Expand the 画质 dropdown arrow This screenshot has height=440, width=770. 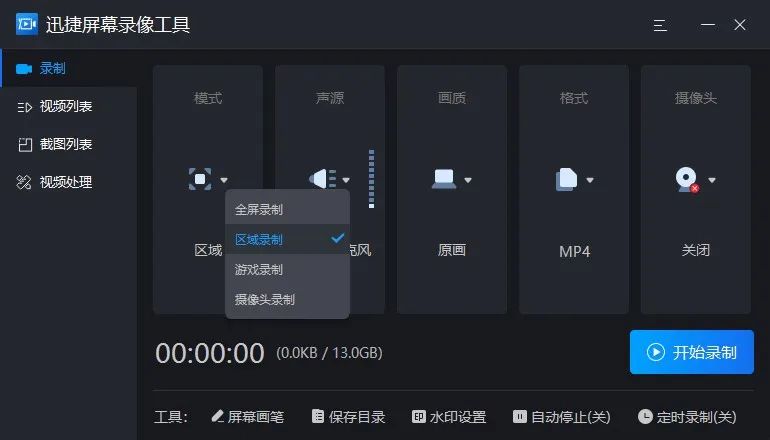tap(468, 180)
